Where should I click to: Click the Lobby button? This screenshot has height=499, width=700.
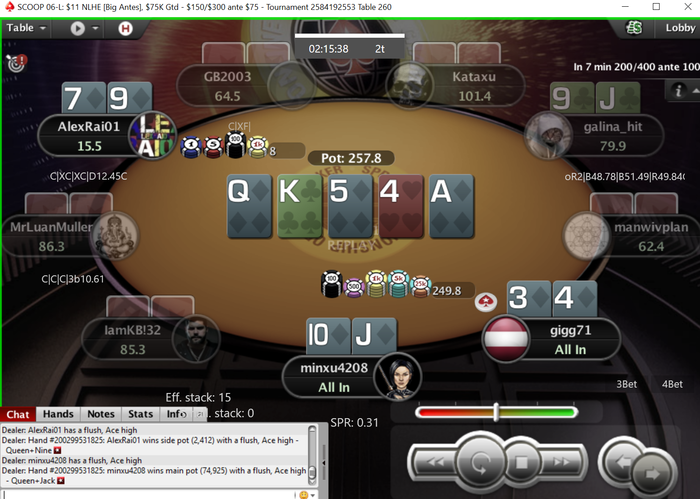(679, 28)
